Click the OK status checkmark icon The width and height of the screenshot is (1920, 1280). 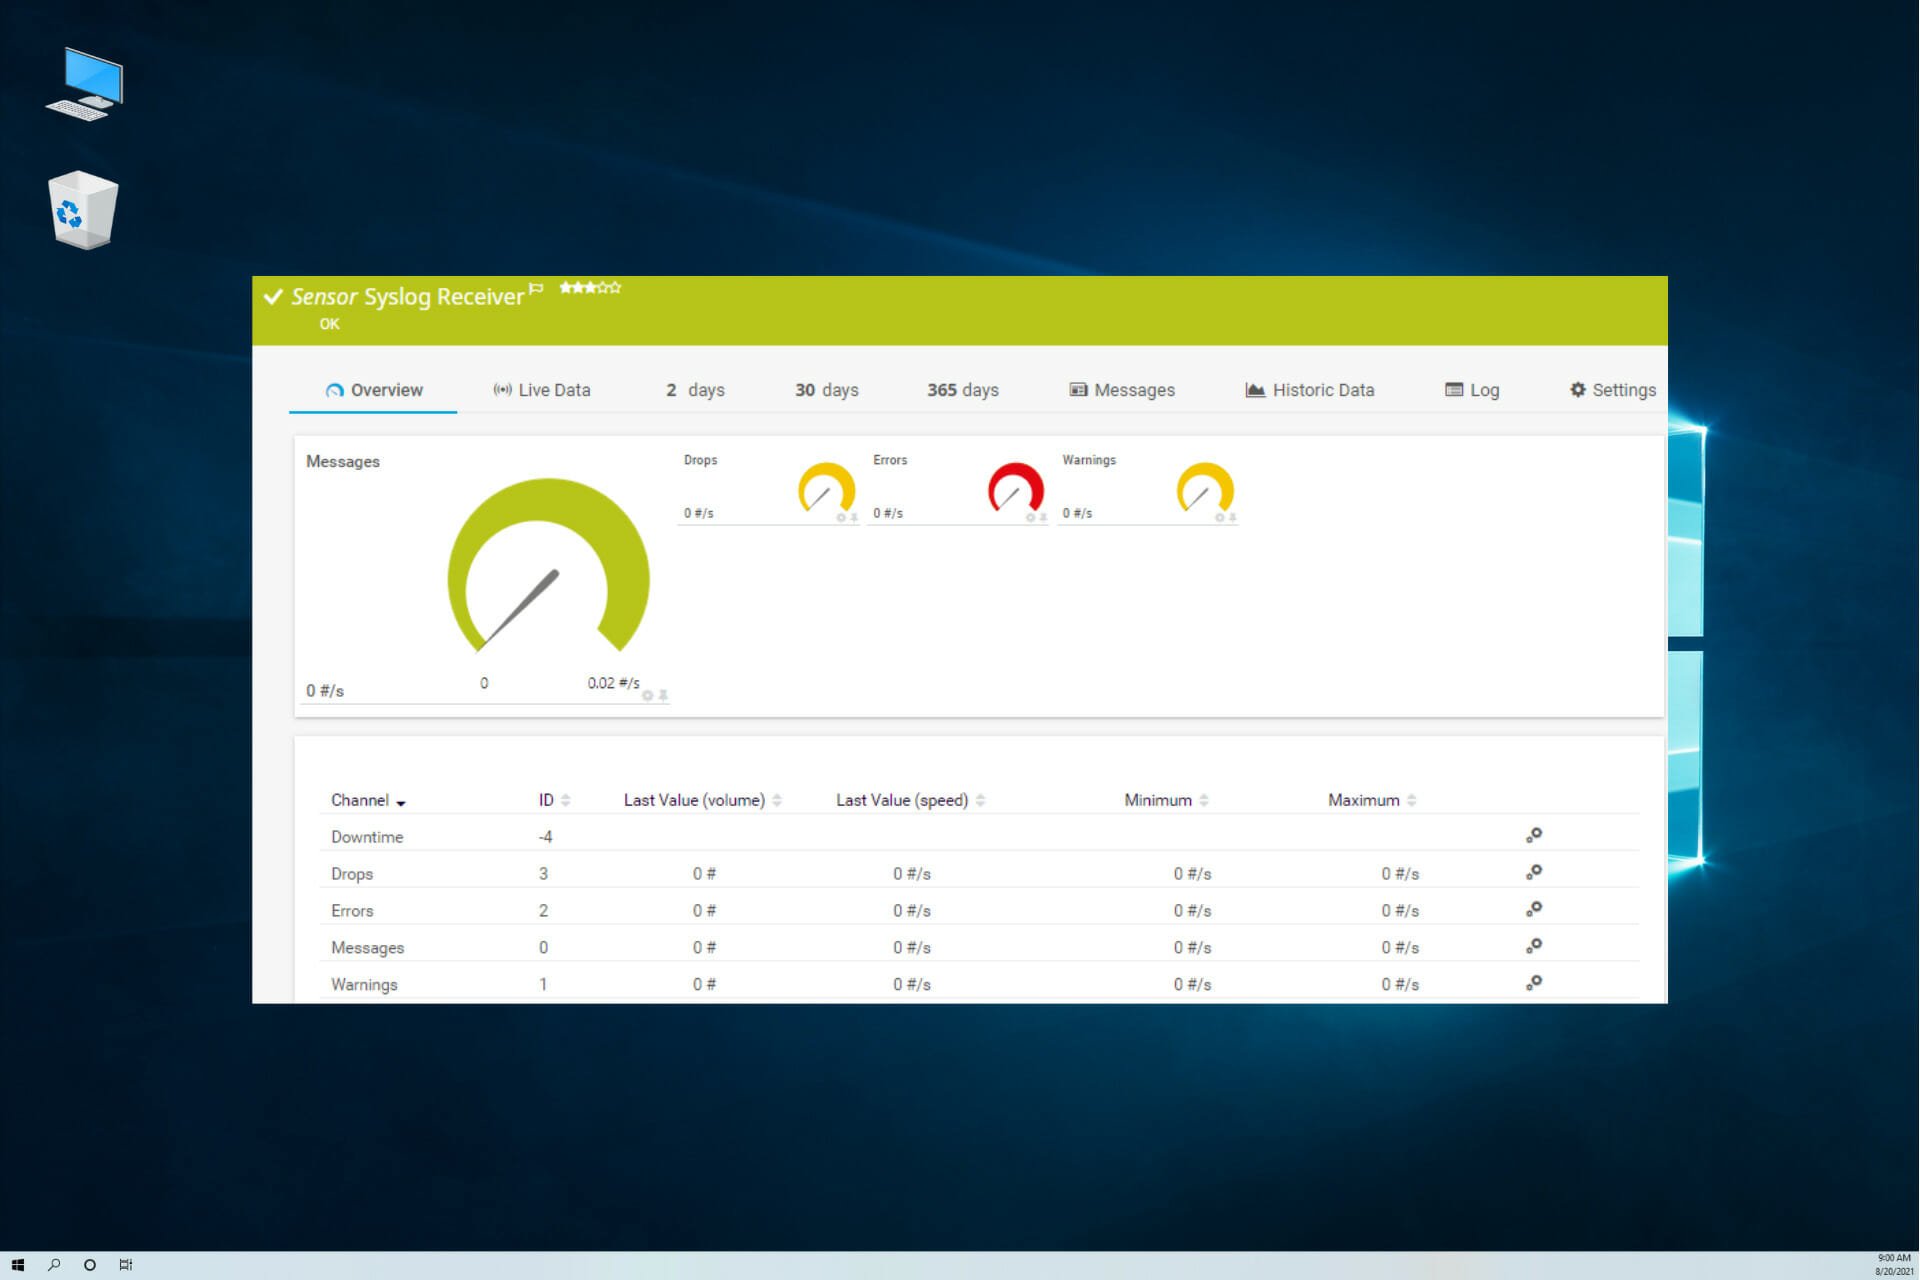click(272, 296)
